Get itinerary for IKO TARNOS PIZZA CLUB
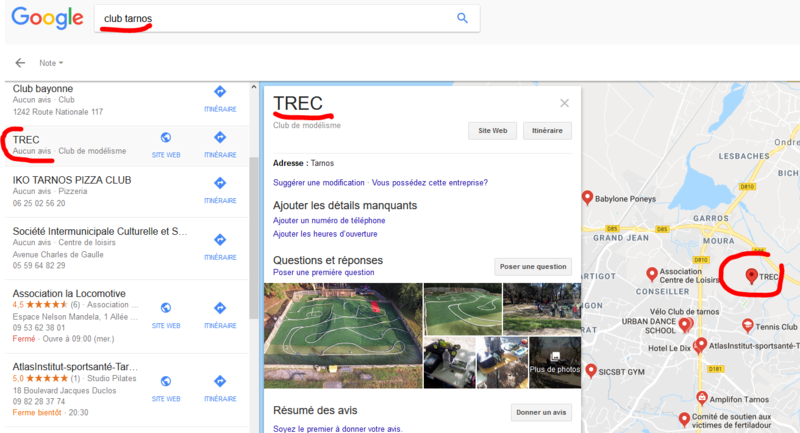Image resolution: width=800 pixels, height=433 pixels. point(220,190)
